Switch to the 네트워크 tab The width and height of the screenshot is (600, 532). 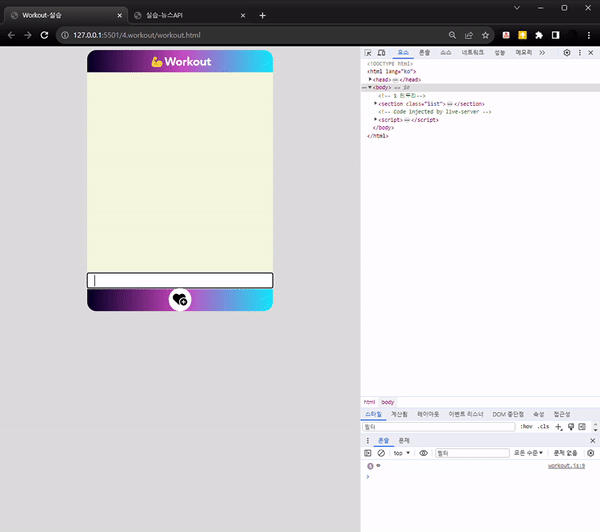473,52
